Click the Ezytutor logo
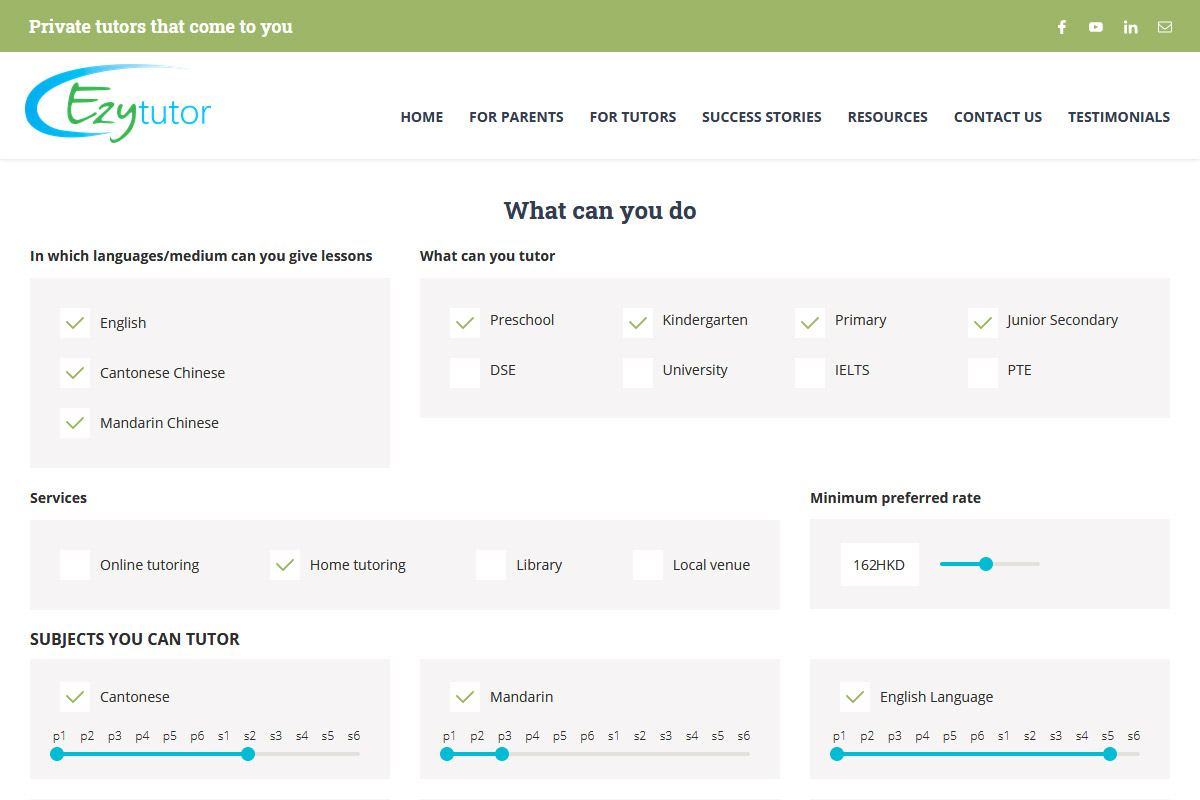Screen dimensions: 1200x800 tap(118, 104)
